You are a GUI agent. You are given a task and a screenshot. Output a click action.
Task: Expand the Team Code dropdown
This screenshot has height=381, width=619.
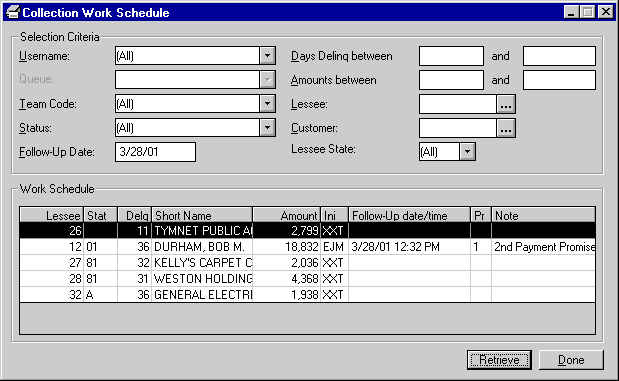pyautogui.click(x=267, y=104)
